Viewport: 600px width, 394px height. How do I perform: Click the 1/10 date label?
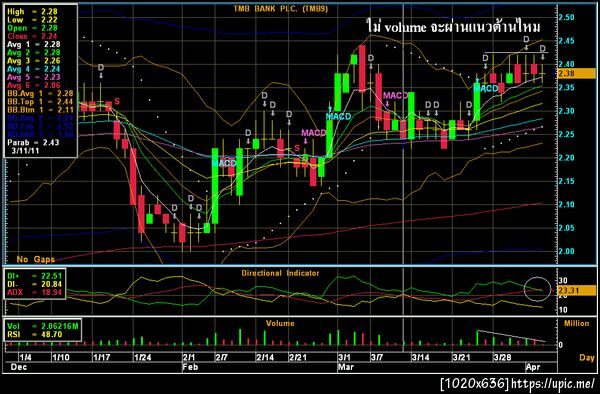[x=61, y=358]
